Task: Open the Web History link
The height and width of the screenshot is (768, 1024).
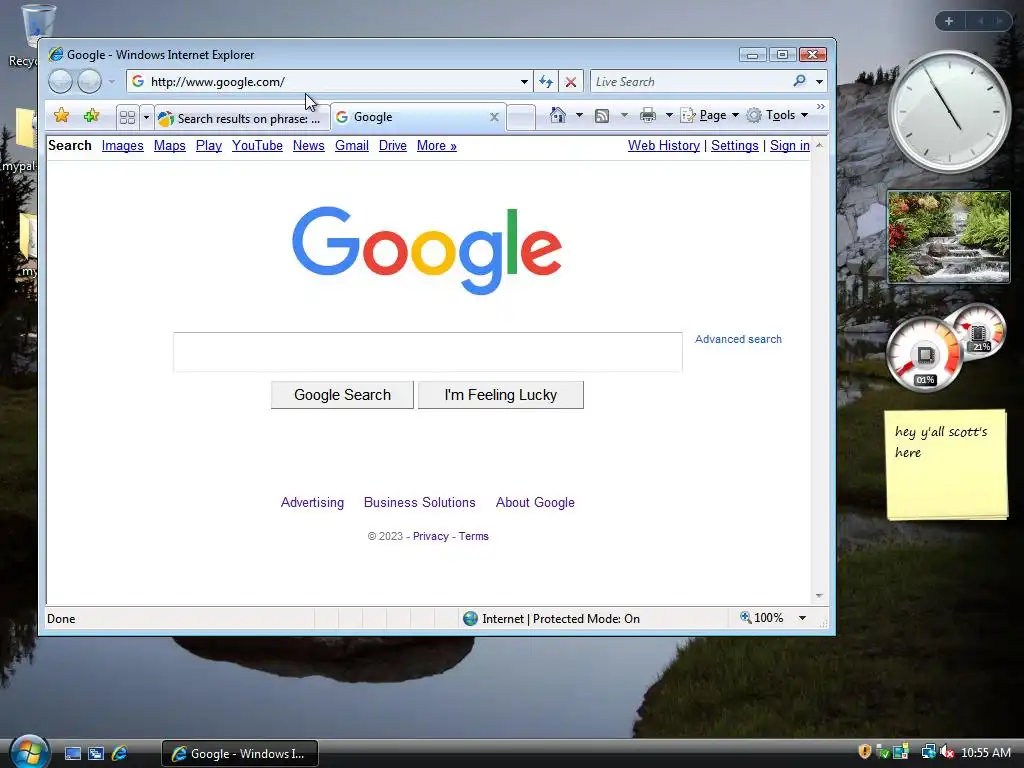Action: tap(664, 146)
